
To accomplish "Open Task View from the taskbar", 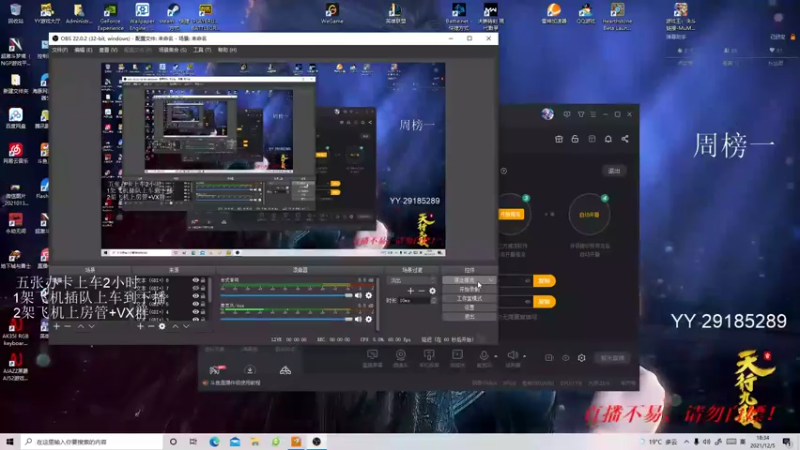I will (x=193, y=442).
